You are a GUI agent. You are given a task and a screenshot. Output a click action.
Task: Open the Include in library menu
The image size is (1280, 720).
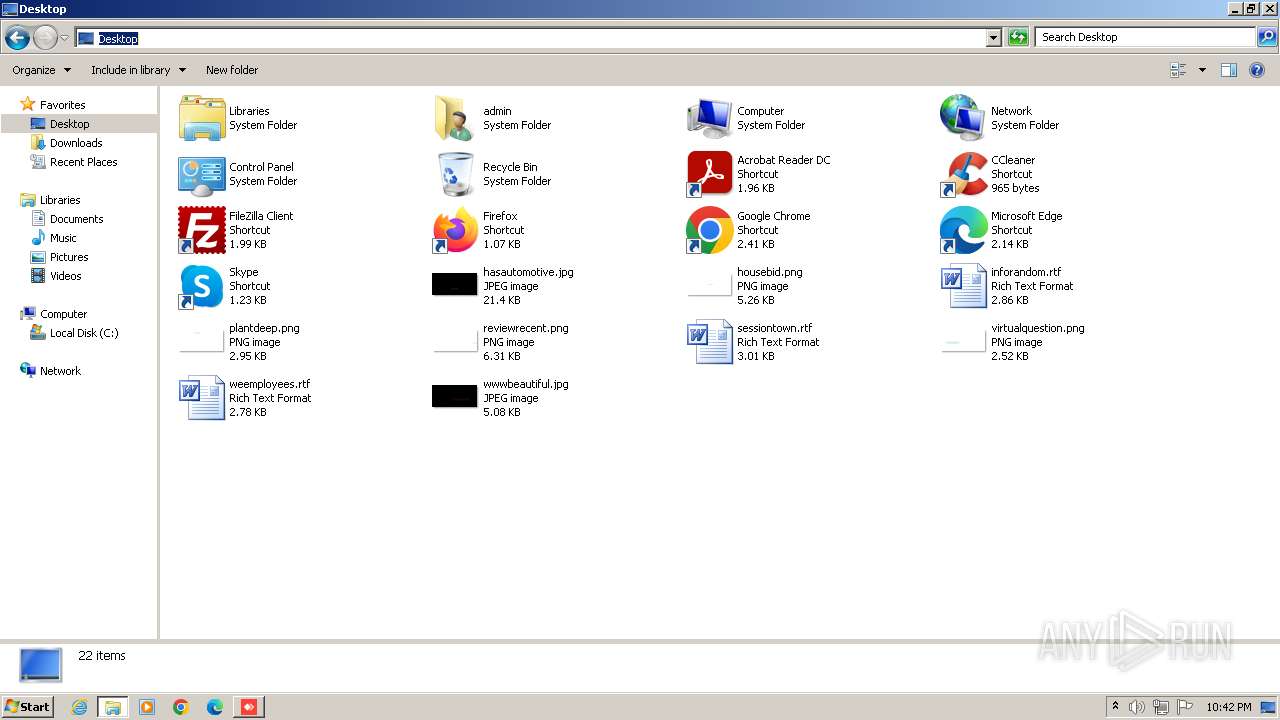tap(138, 70)
